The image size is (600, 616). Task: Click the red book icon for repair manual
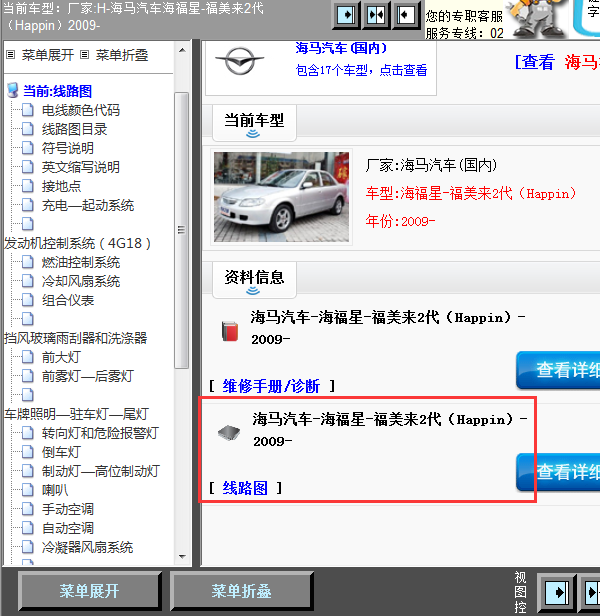click(x=230, y=332)
